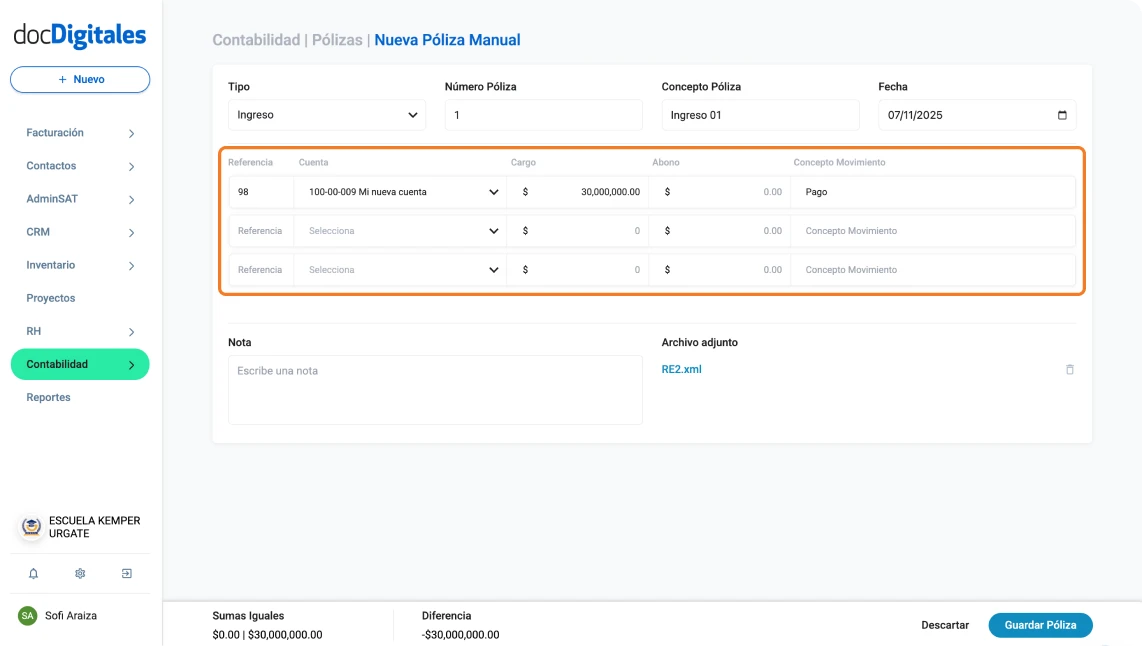
Task: Click the Descartar button
Action: pyautogui.click(x=945, y=624)
